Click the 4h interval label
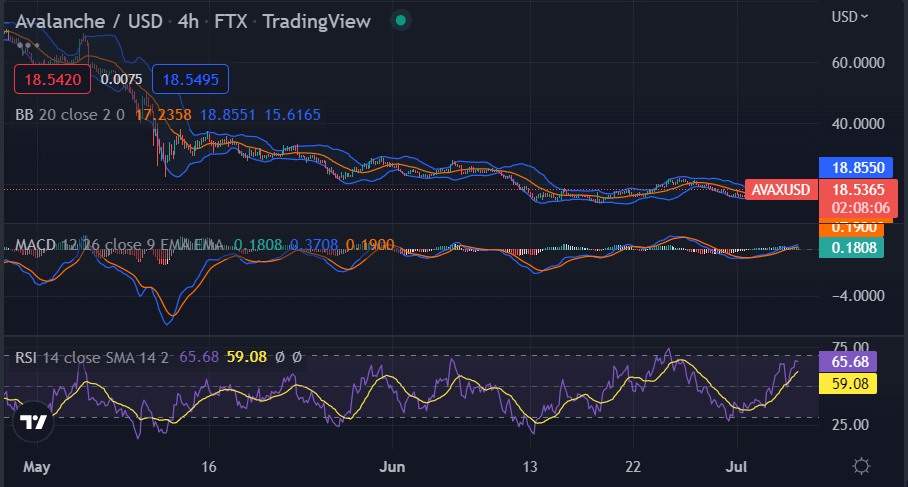 pyautogui.click(x=188, y=21)
